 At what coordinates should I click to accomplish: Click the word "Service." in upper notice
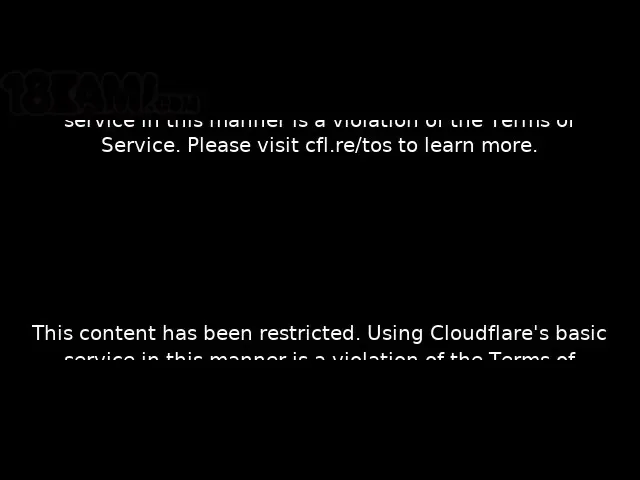click(x=141, y=145)
